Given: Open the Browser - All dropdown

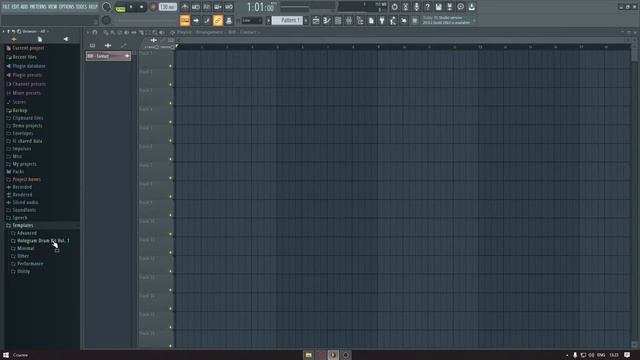Looking at the screenshot, I should click(35, 31).
